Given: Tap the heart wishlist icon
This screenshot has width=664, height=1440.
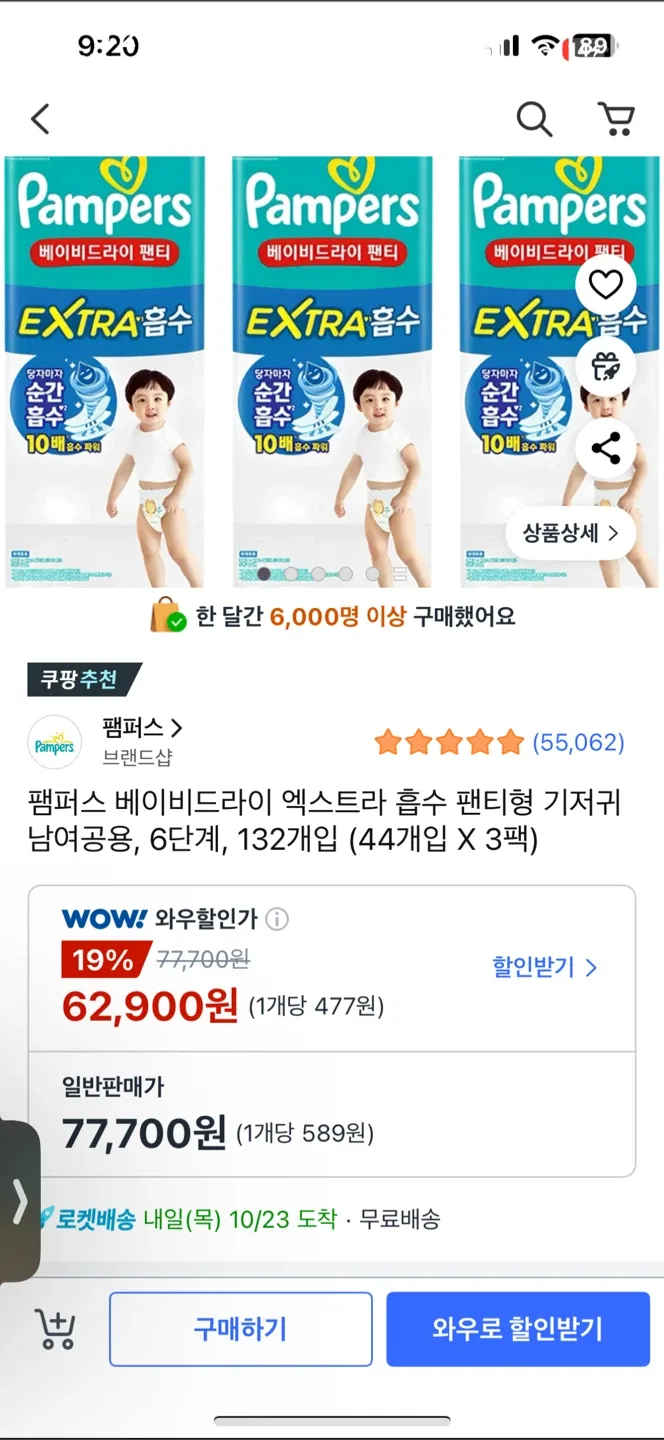Looking at the screenshot, I should pyautogui.click(x=606, y=286).
